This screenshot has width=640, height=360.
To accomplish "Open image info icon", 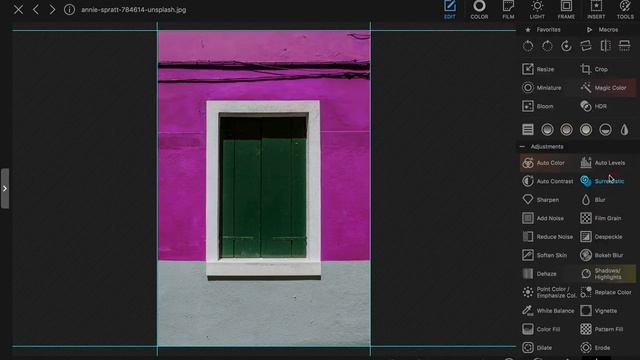I will [69, 9].
